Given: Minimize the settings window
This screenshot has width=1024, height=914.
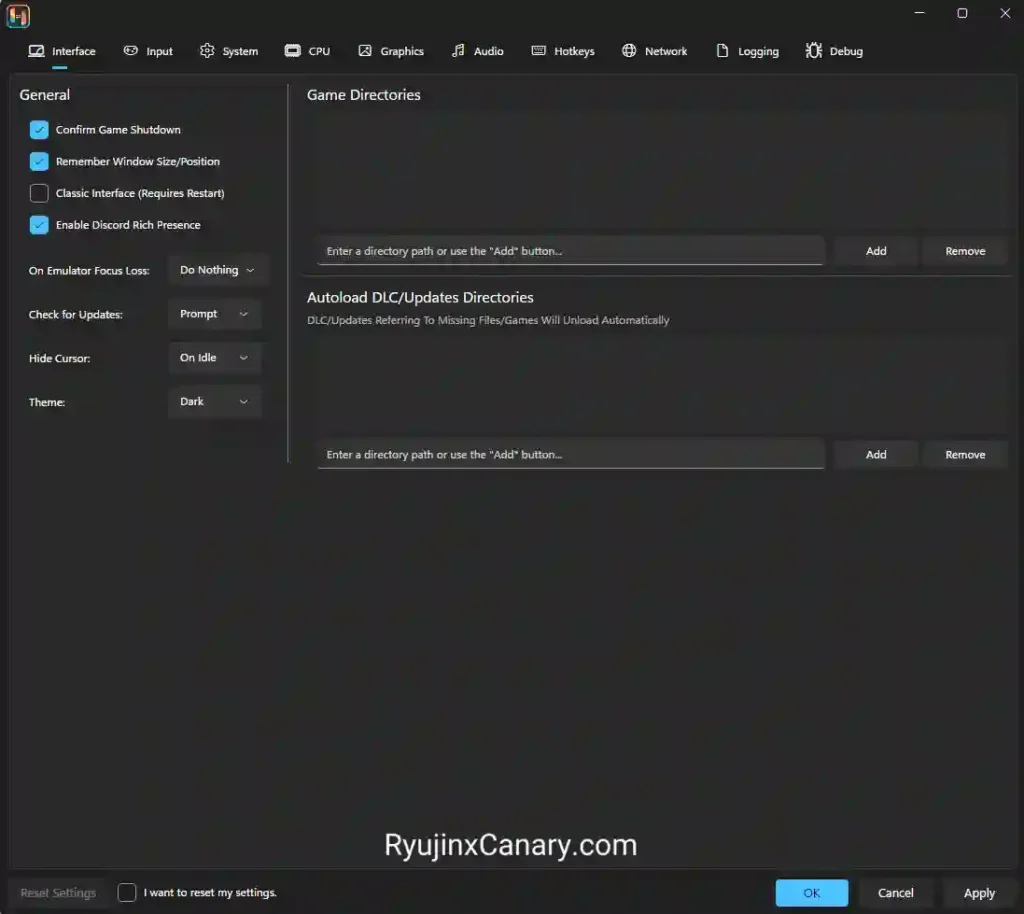Looking at the screenshot, I should [x=920, y=13].
